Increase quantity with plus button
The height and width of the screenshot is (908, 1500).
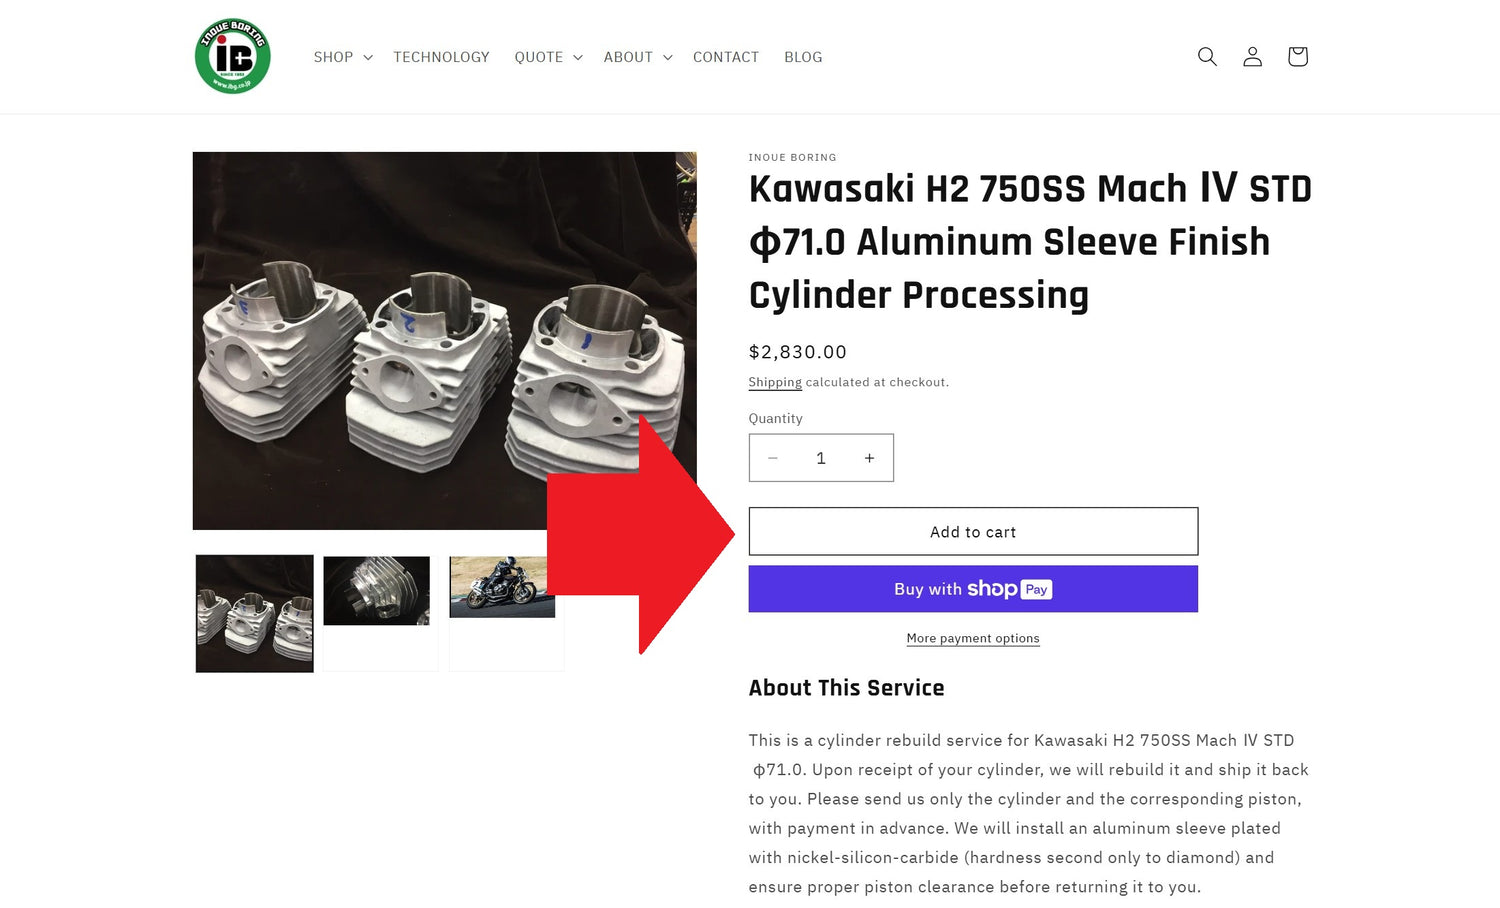tap(869, 458)
